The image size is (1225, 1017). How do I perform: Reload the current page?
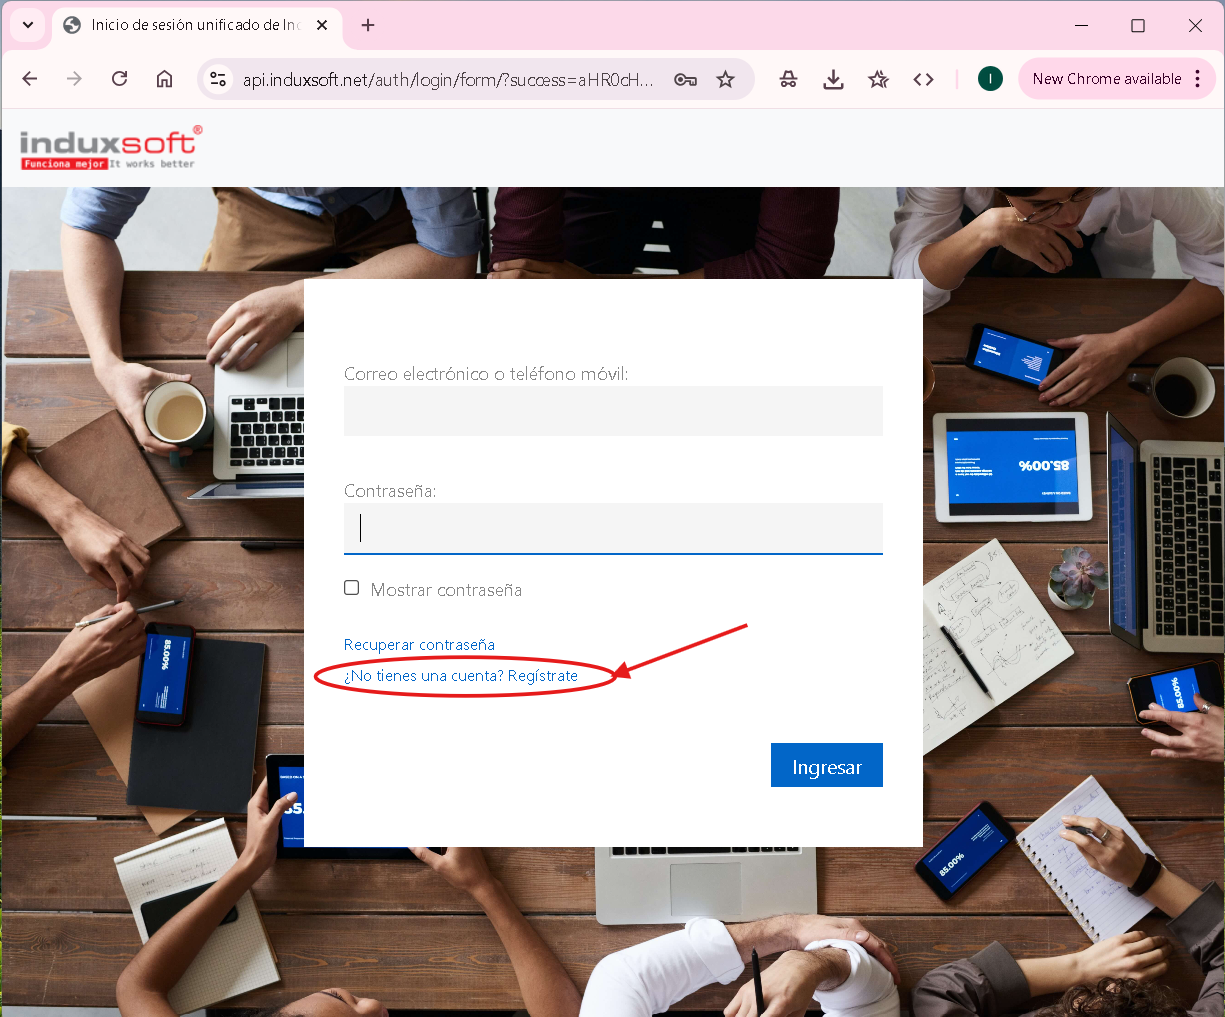point(119,79)
